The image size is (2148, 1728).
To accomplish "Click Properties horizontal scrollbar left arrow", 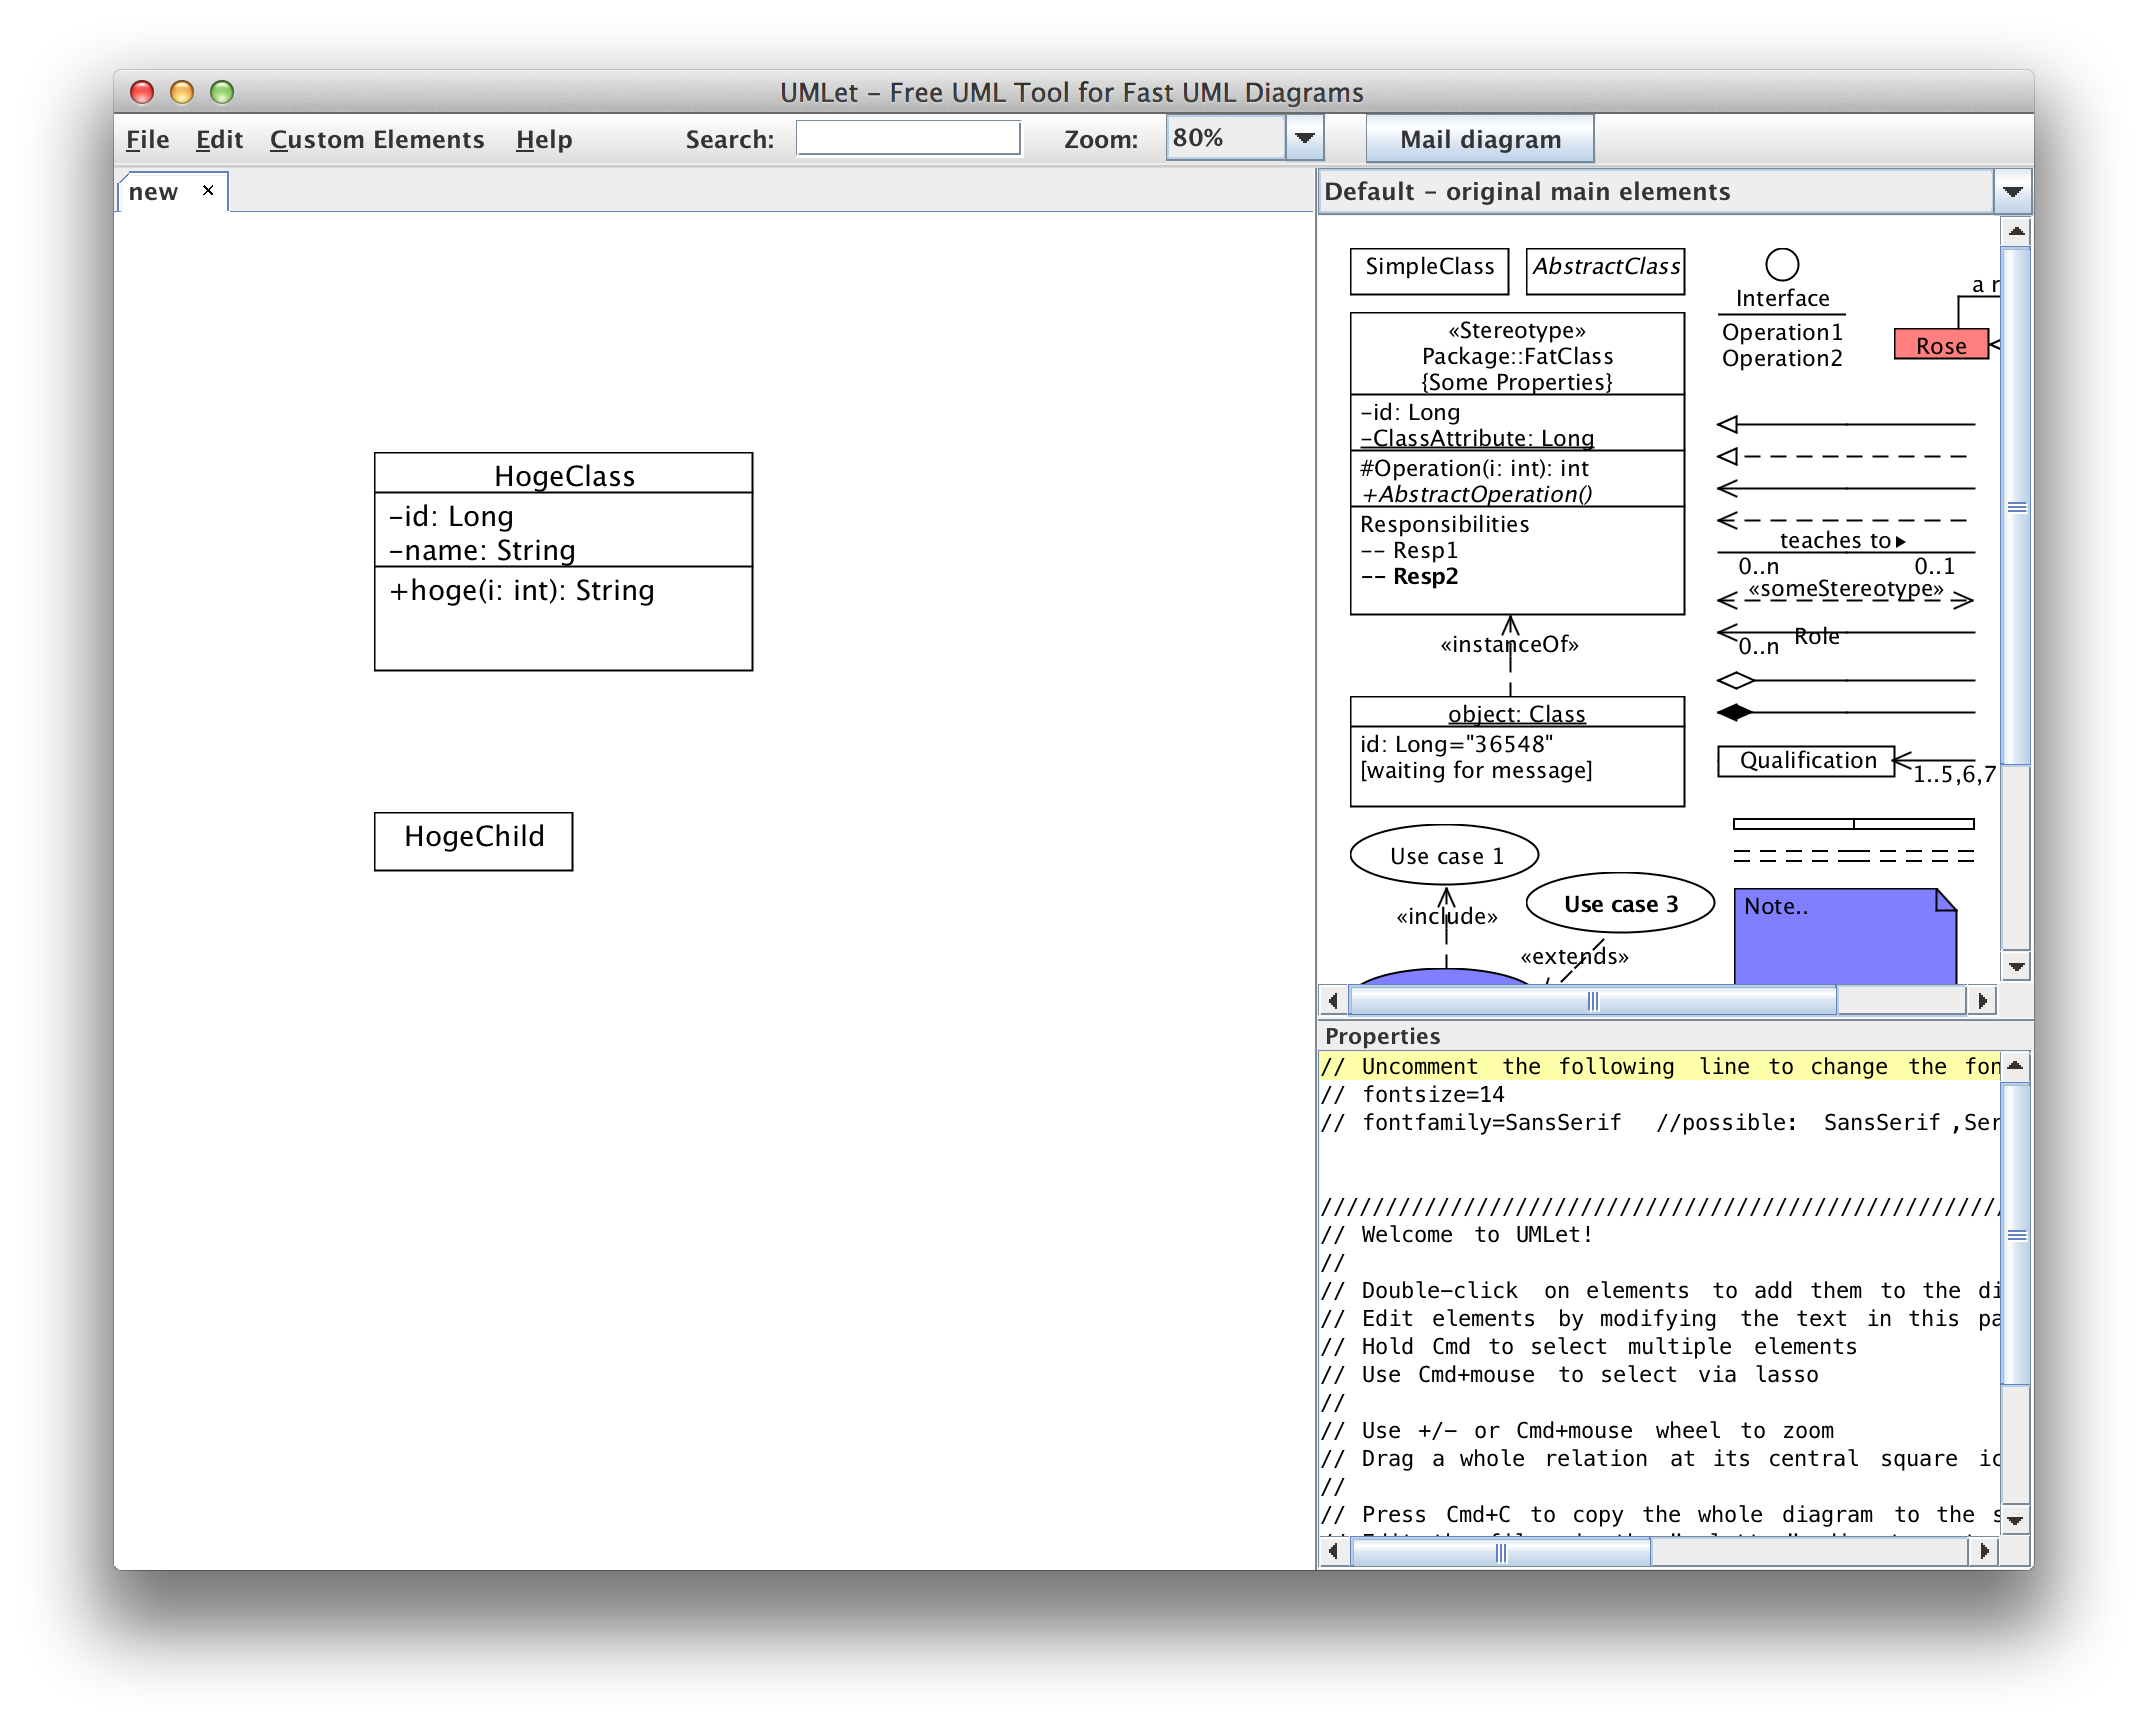I will [x=1333, y=1551].
